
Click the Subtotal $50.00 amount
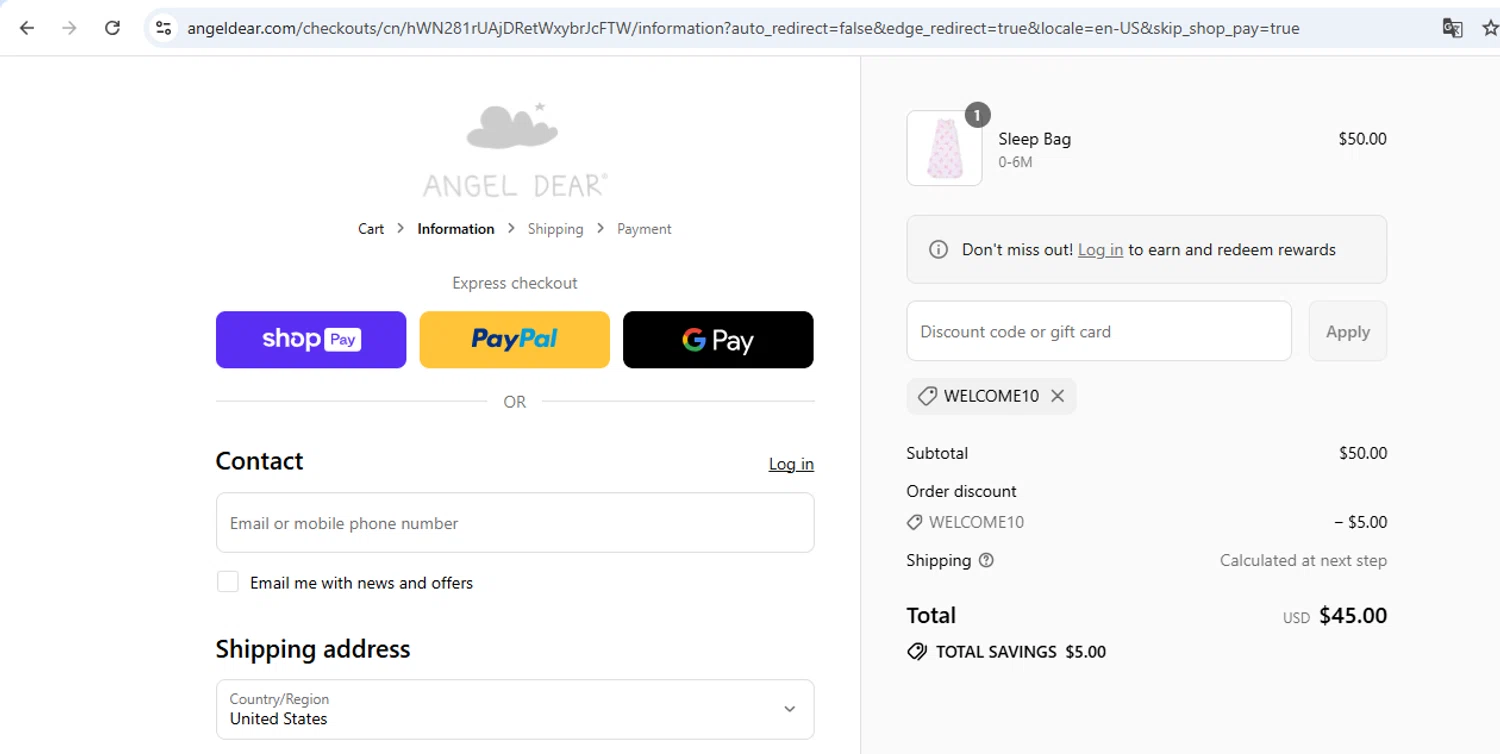tap(1363, 453)
